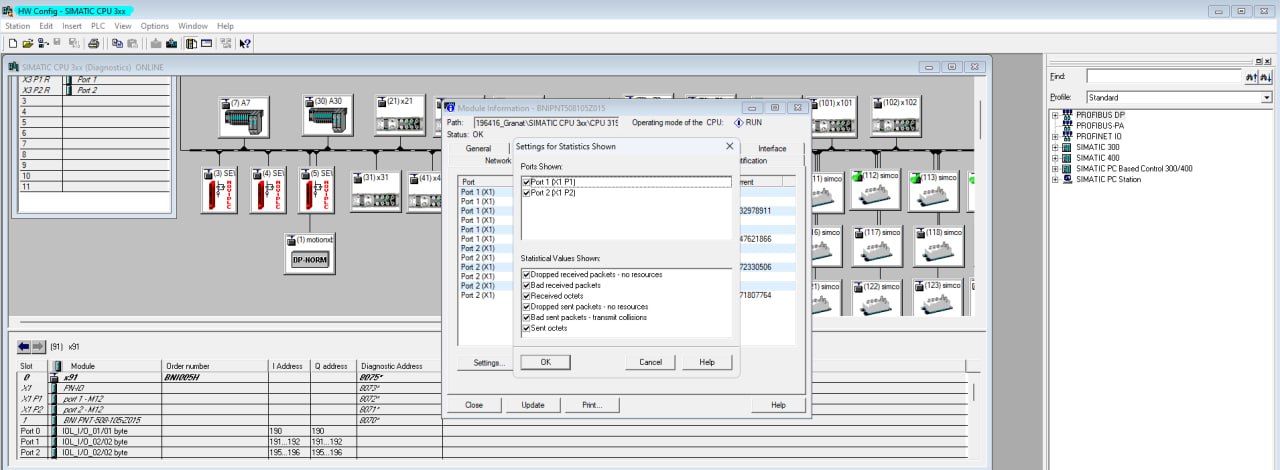Uncheck Port 2 (X1 P2) checkbox
1280x470 pixels.
click(527, 192)
